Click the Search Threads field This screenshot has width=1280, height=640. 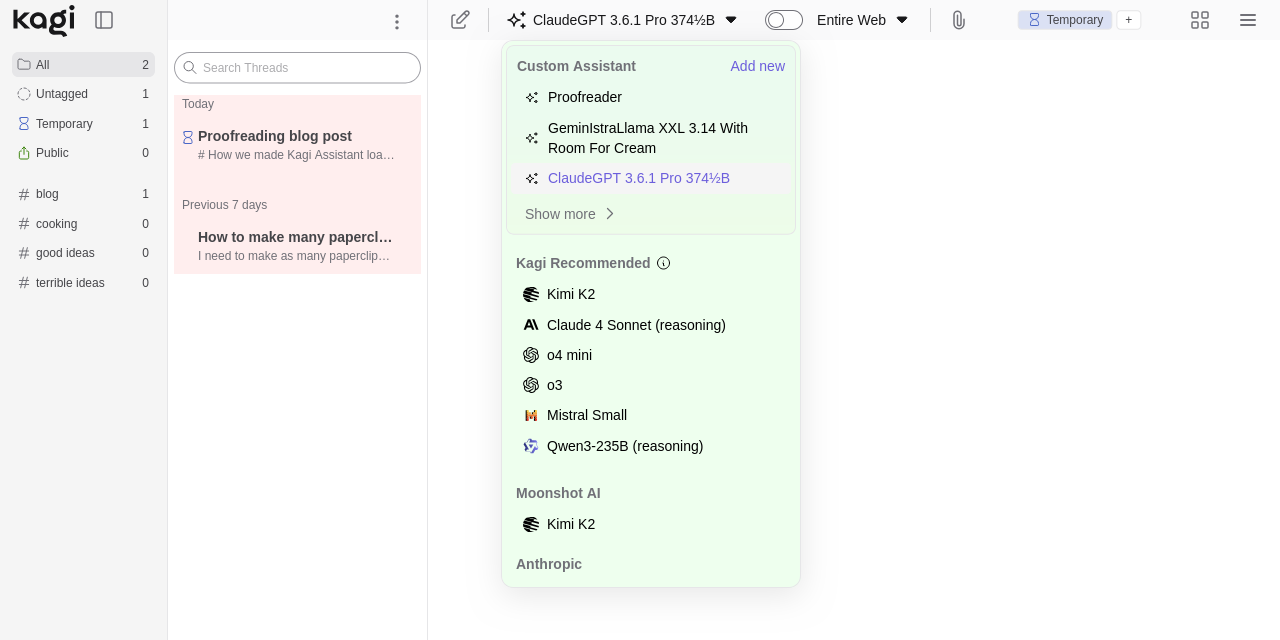(297, 68)
